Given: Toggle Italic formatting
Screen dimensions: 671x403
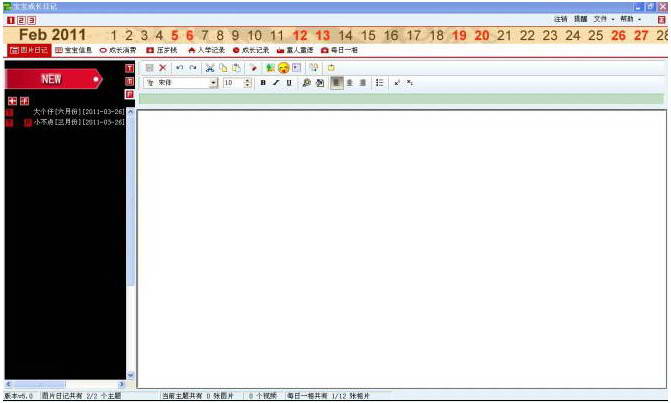Looking at the screenshot, I should click(x=276, y=83).
